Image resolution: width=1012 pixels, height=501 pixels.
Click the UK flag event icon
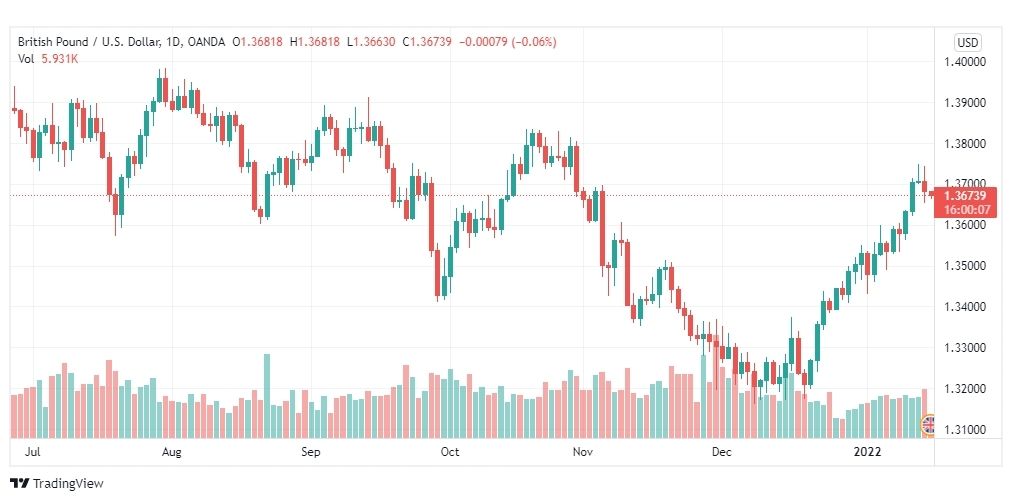(x=927, y=425)
